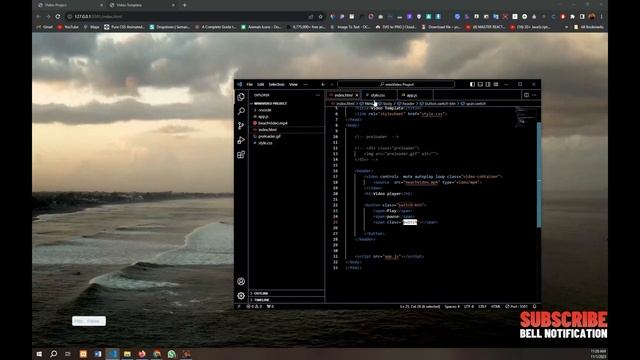Open Firefox from the taskbar

click(142, 354)
